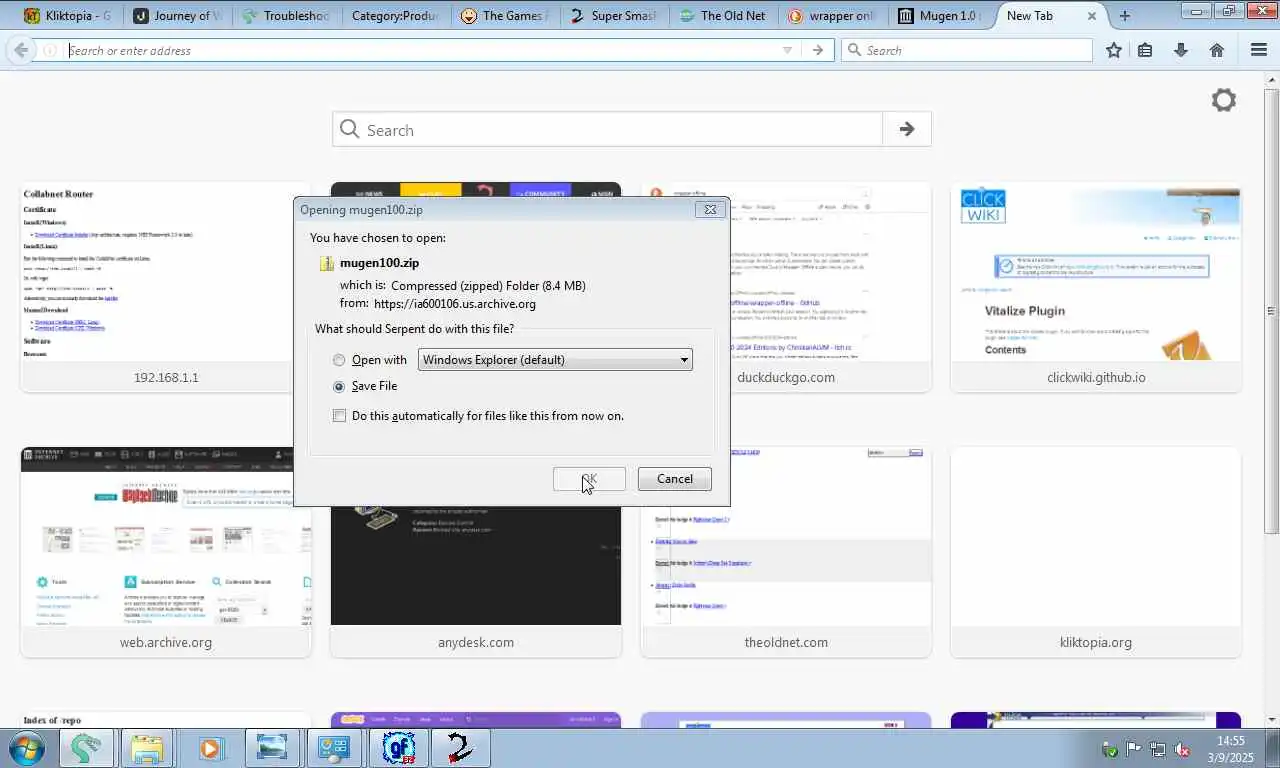The image size is (1280, 768).
Task: Click the Serpent browser taskbar icon
Action: (x=86, y=749)
